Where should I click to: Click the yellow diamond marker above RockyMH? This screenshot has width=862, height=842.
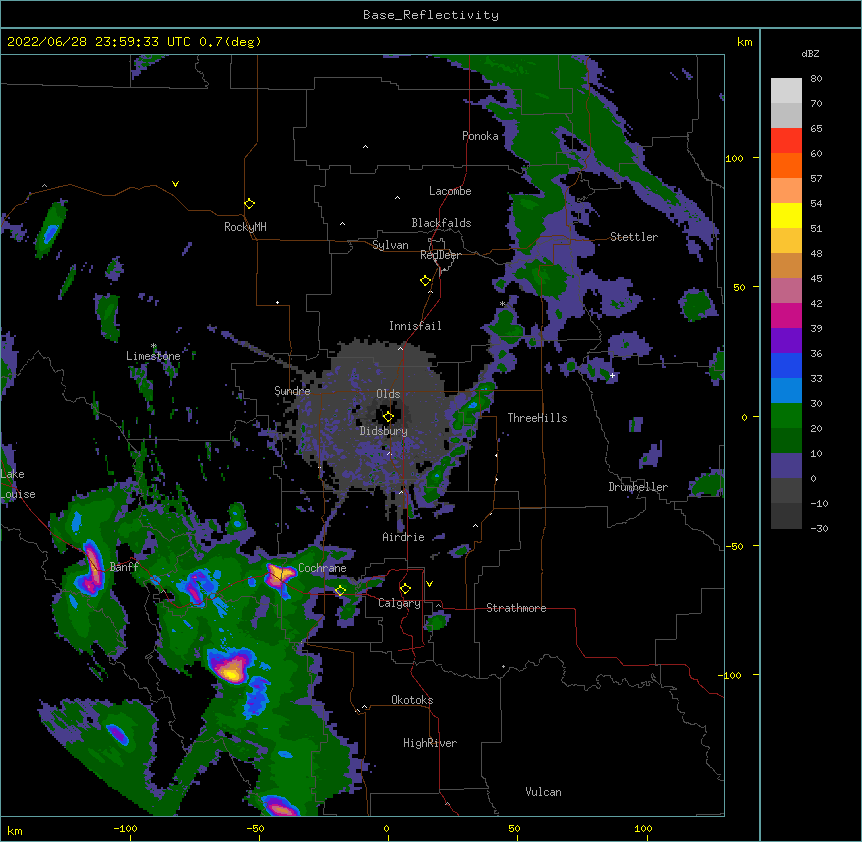(x=250, y=204)
